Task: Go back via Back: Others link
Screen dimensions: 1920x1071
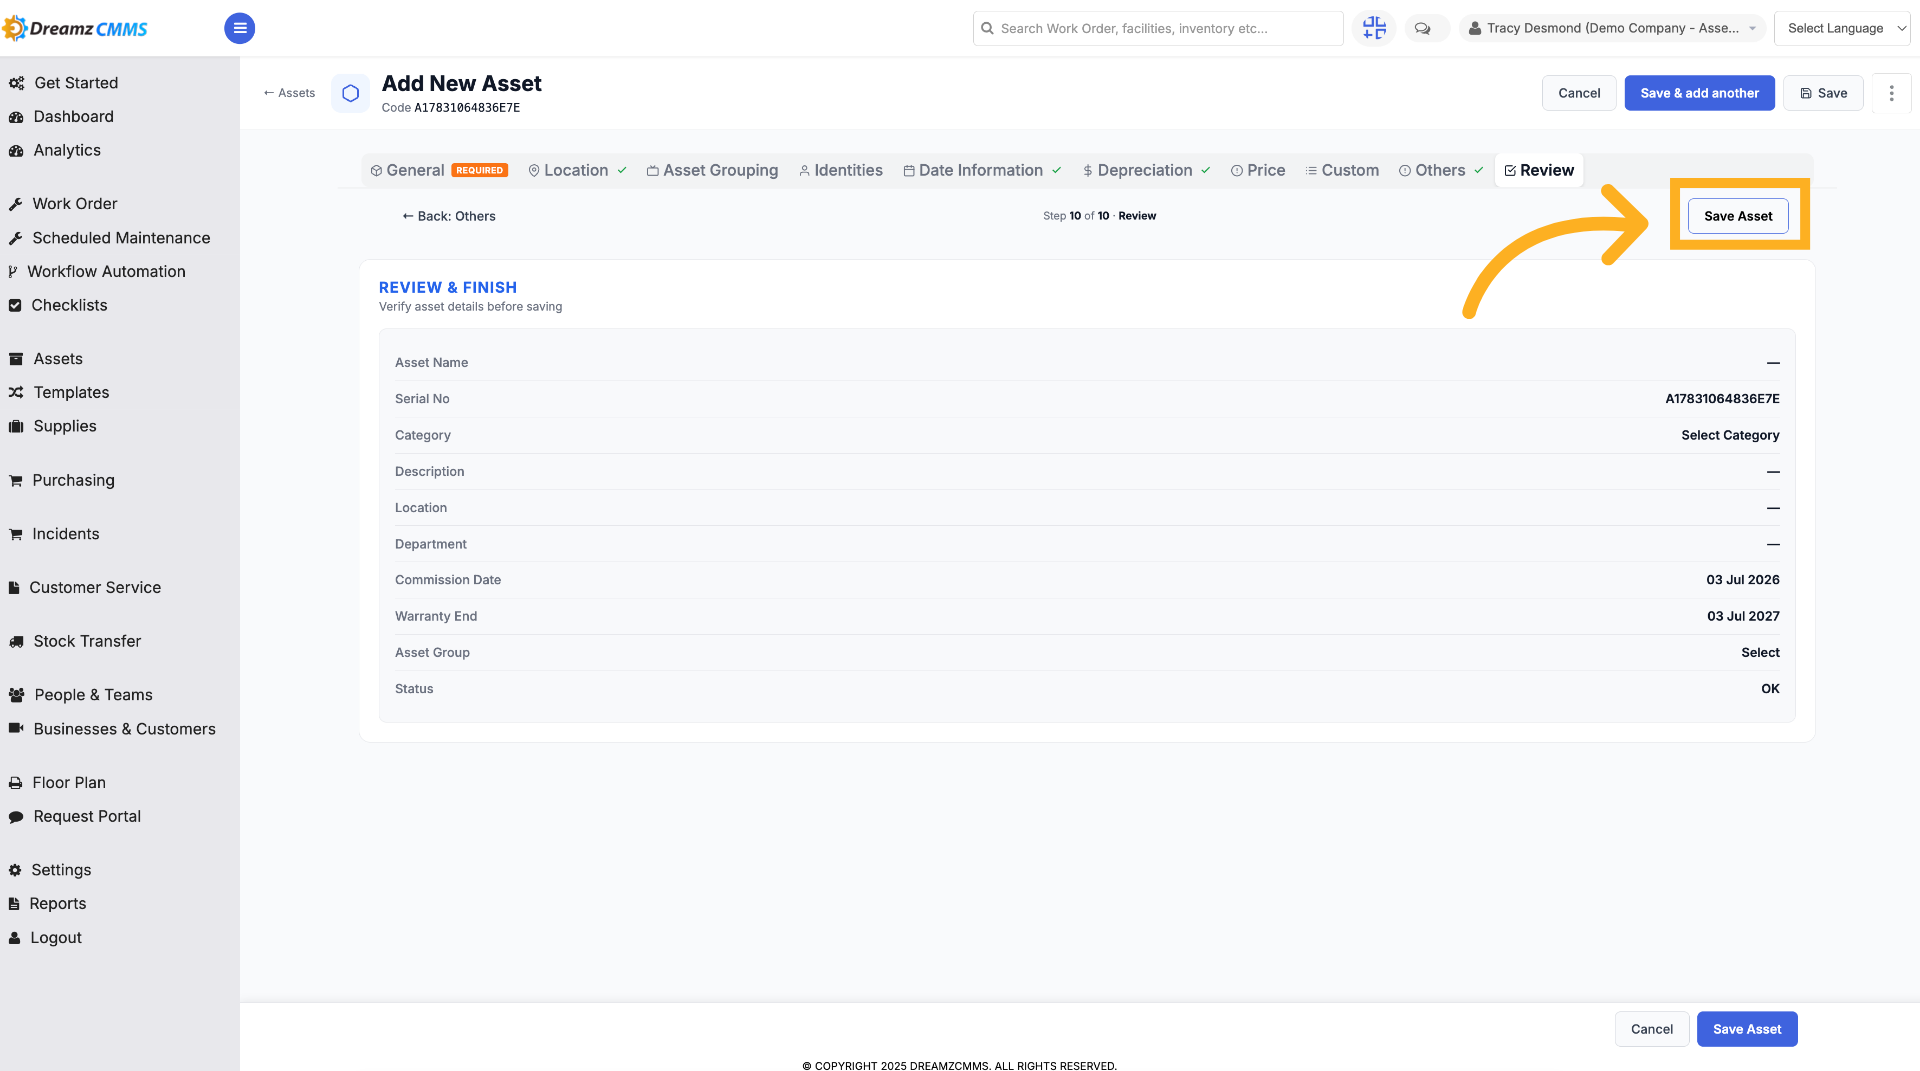Action: click(448, 216)
